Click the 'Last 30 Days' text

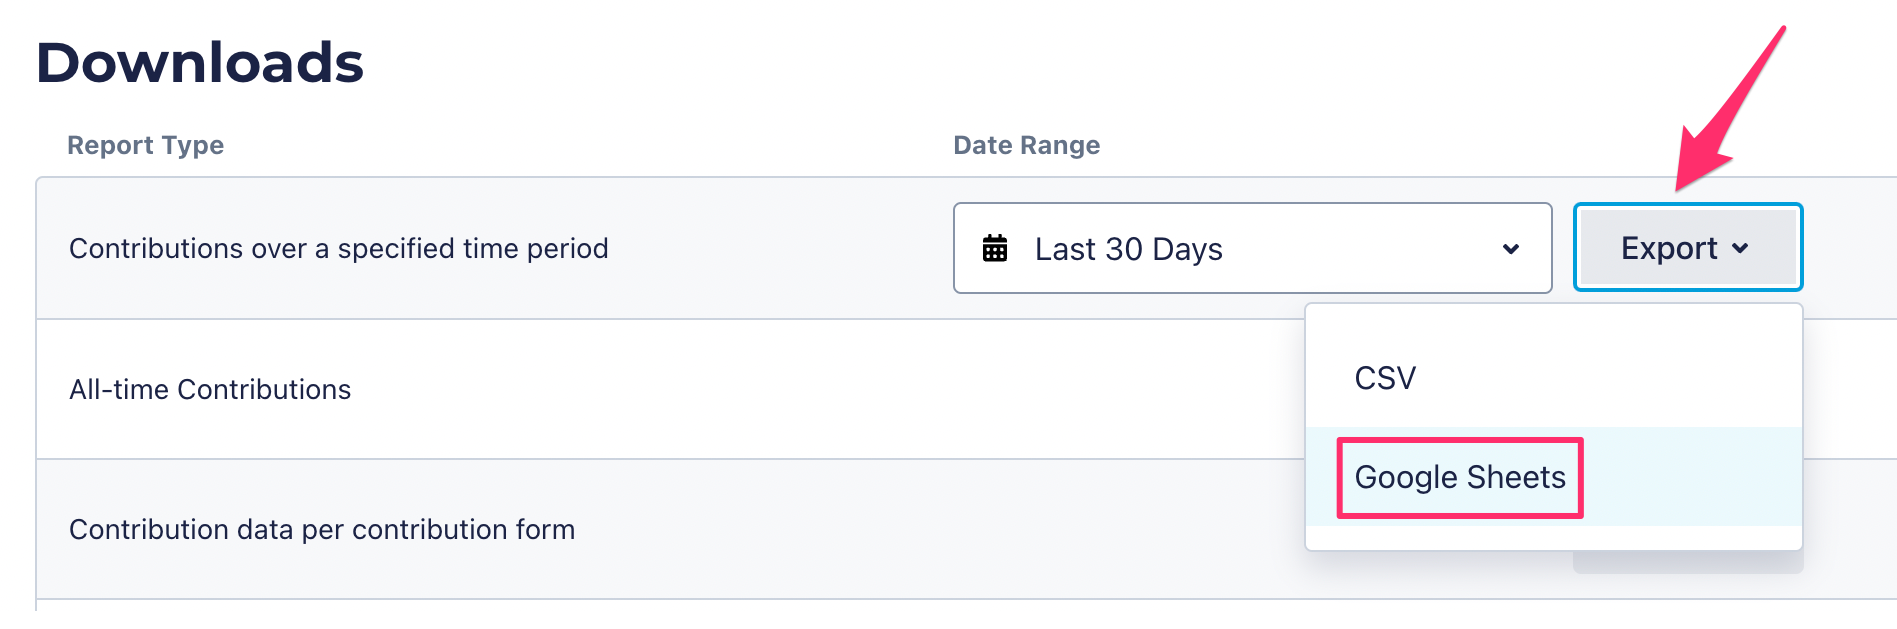1128,249
